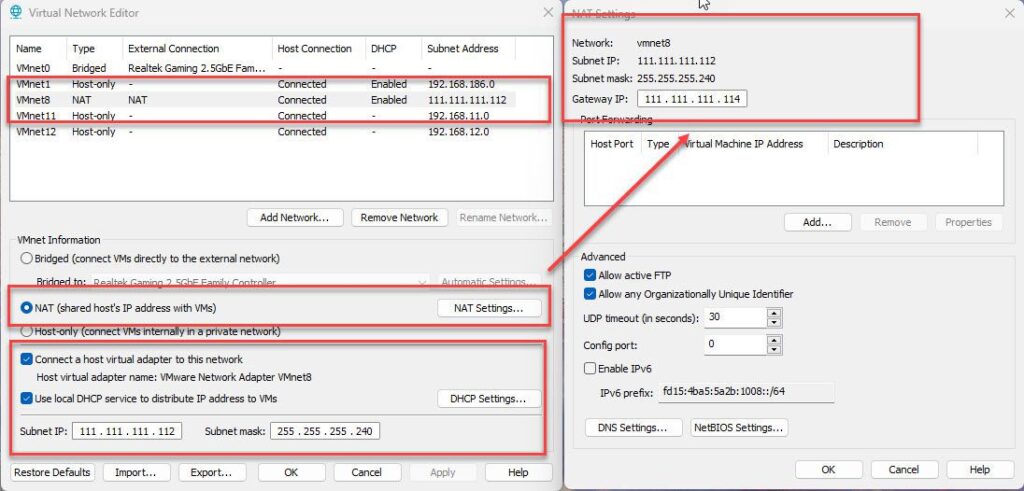
Task: Select the Host-only radio button
Action: [27, 332]
